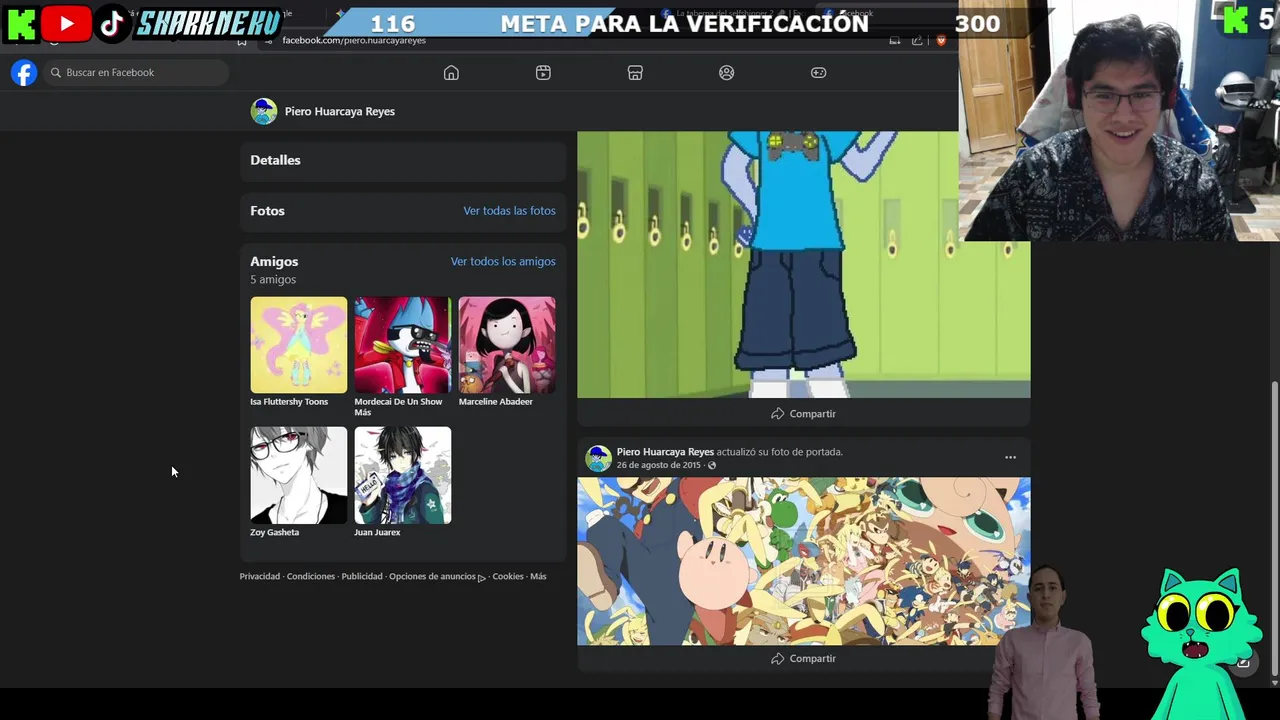The image size is (1280, 720).
Task: Open the Smash Bros cover photo image
Action: [x=803, y=561]
